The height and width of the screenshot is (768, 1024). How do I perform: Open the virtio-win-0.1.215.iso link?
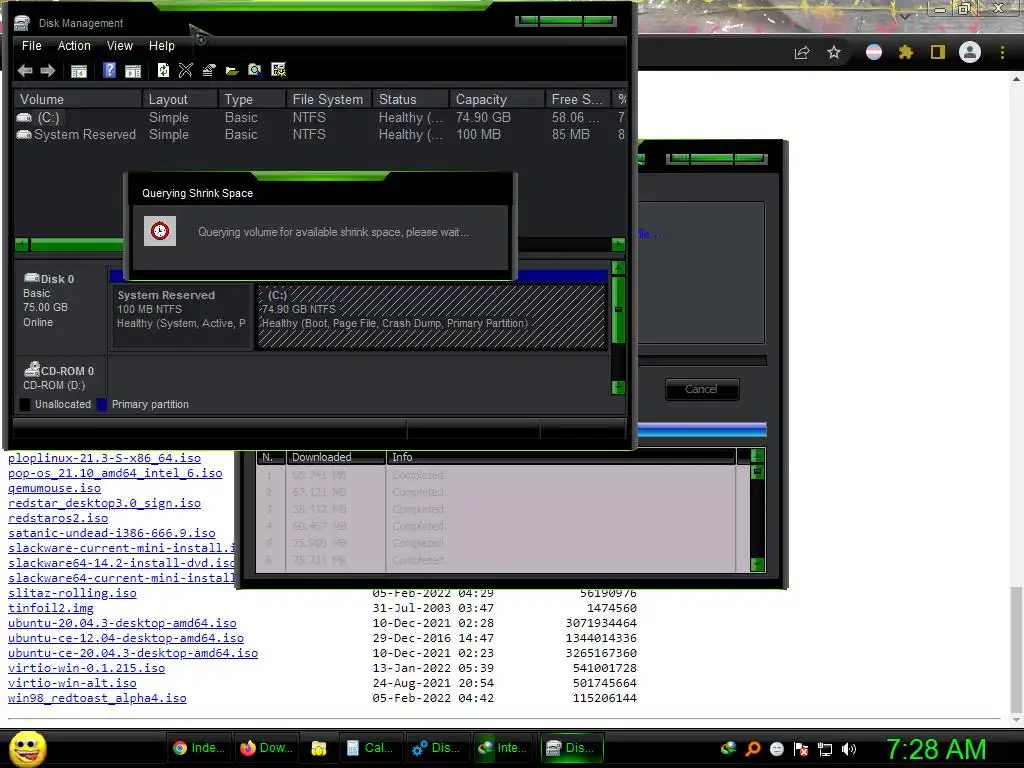point(86,668)
